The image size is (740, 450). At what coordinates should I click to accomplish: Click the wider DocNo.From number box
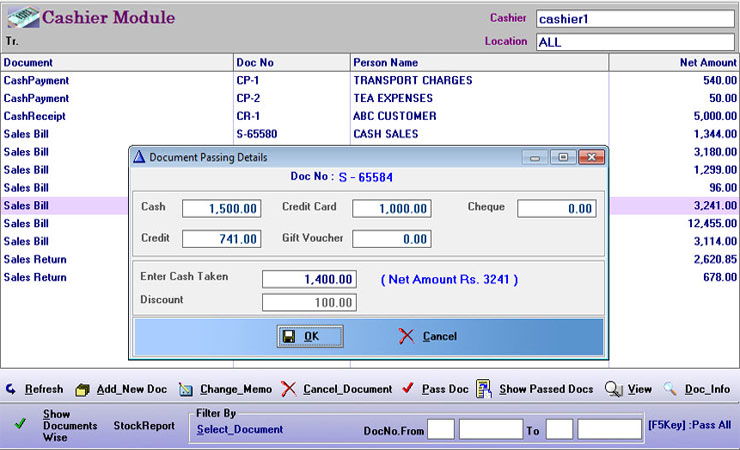(491, 429)
